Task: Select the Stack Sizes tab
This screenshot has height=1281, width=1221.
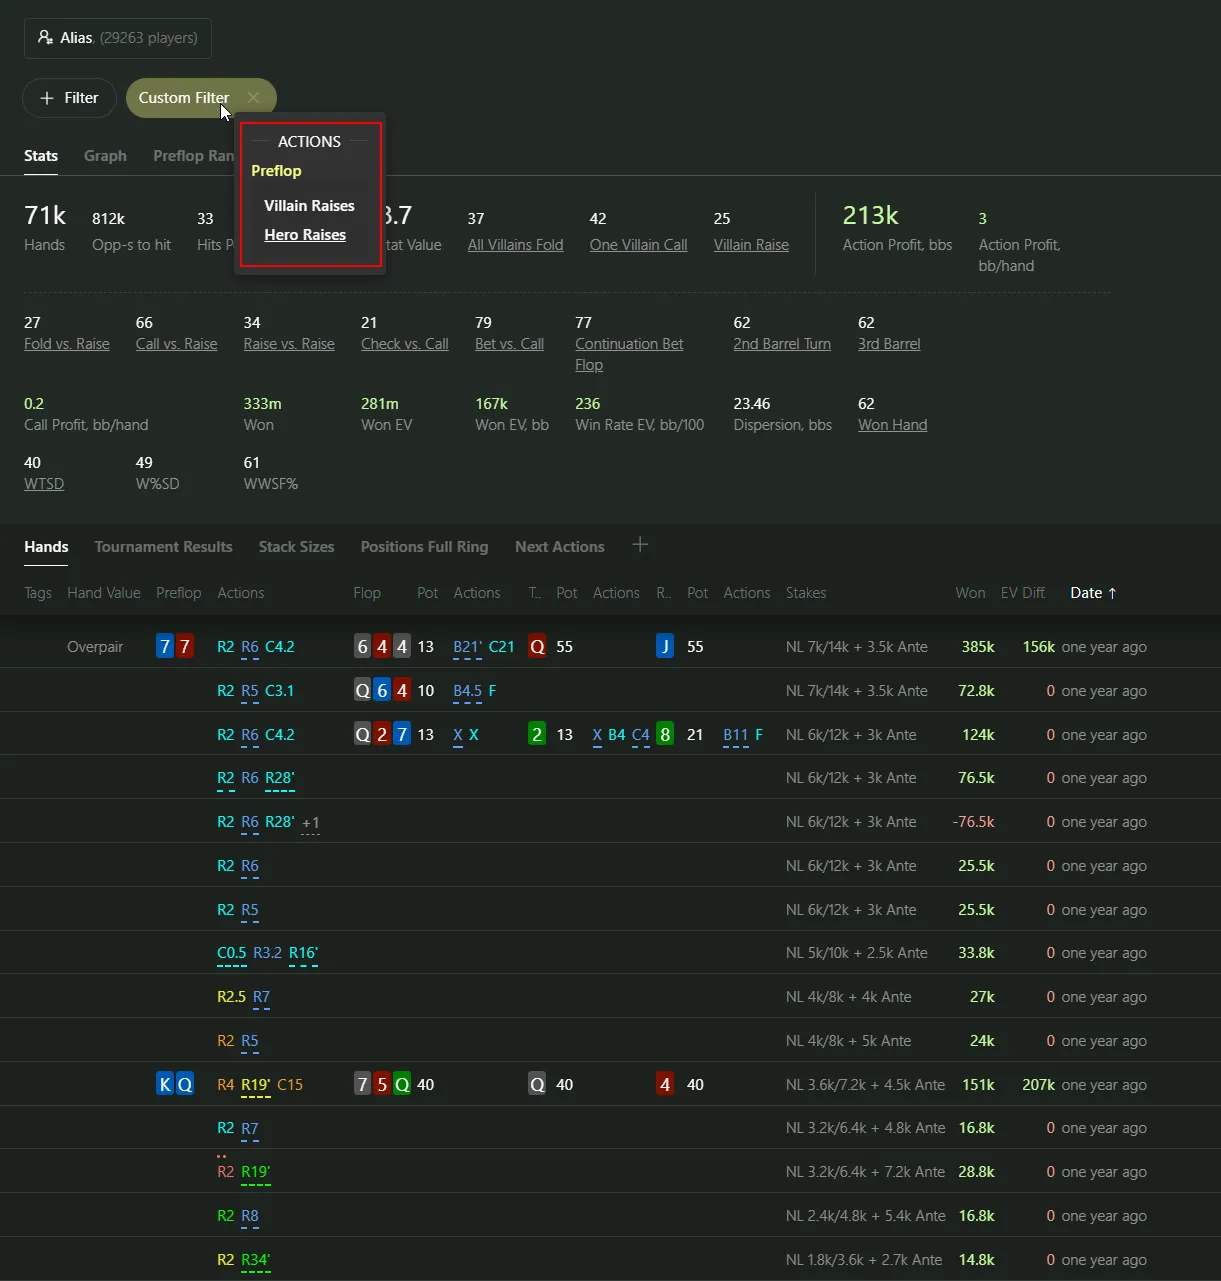Action: [296, 547]
